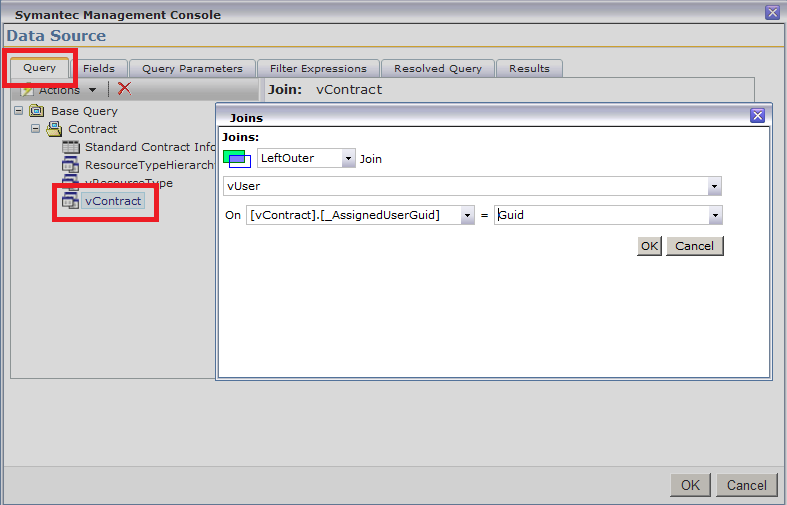Image resolution: width=787 pixels, height=505 pixels.
Task: Show the Results tab
Action: (x=529, y=69)
